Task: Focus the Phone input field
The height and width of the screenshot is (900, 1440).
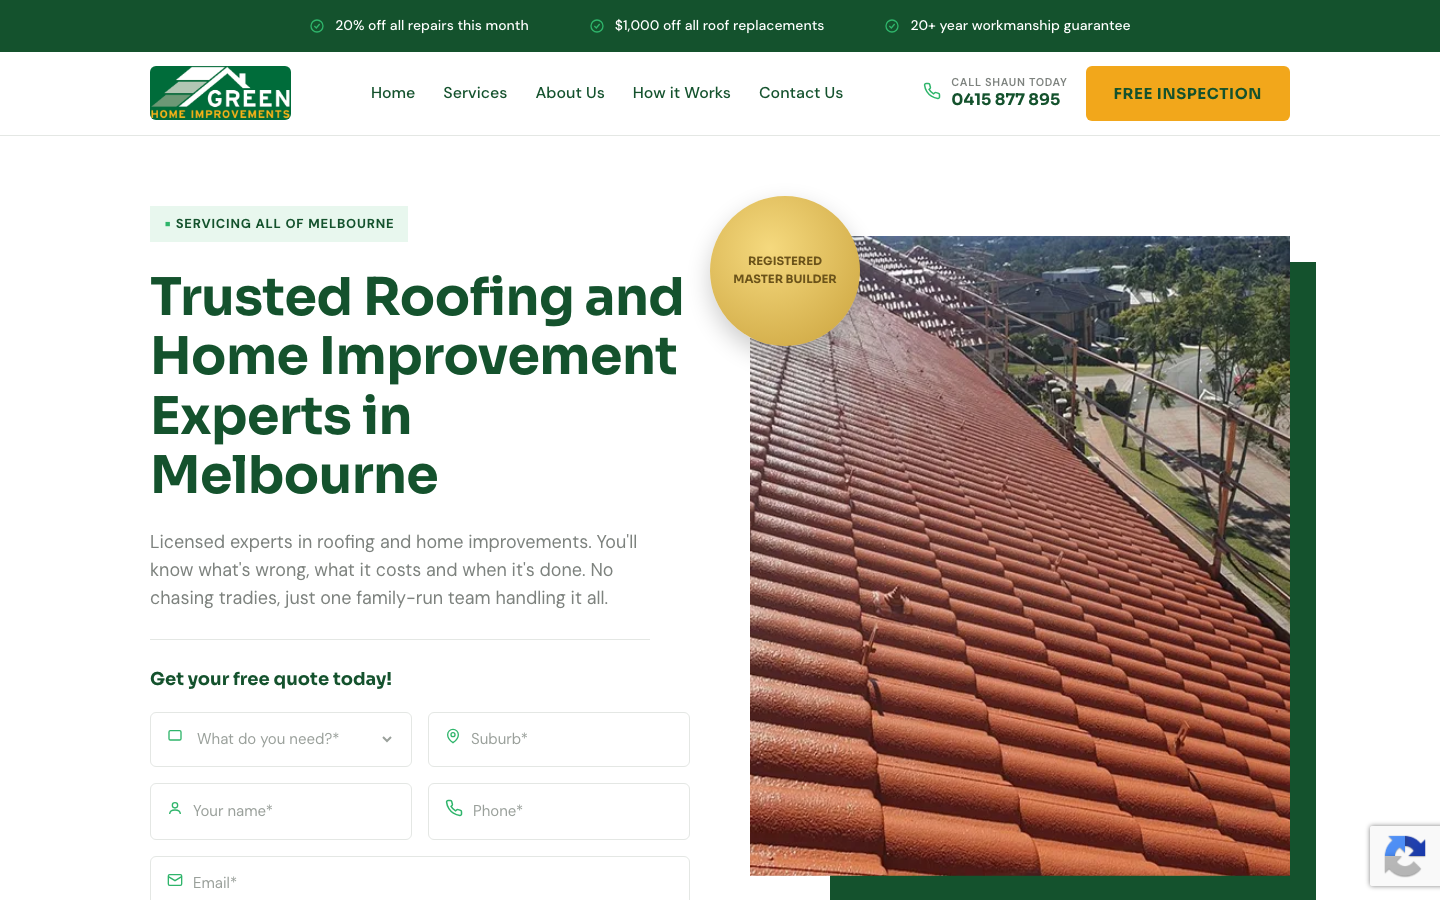Action: pyautogui.click(x=559, y=811)
